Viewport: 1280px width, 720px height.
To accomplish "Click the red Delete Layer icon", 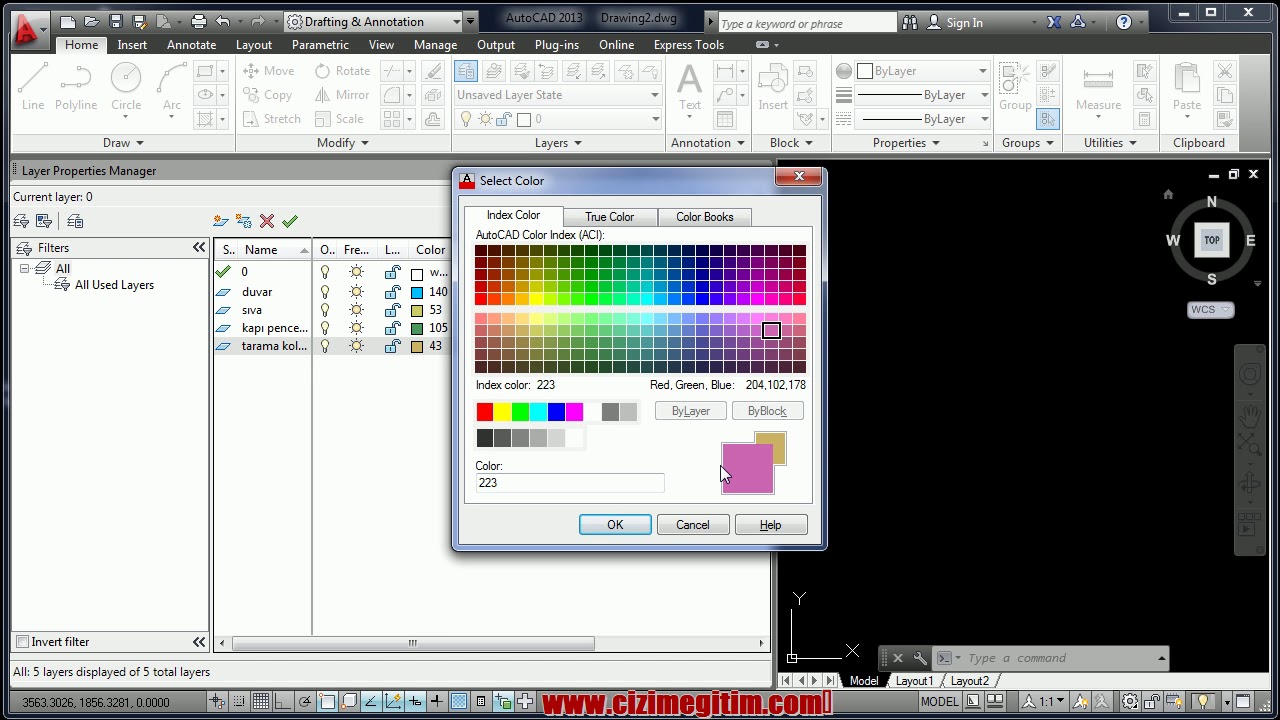I will (x=267, y=221).
